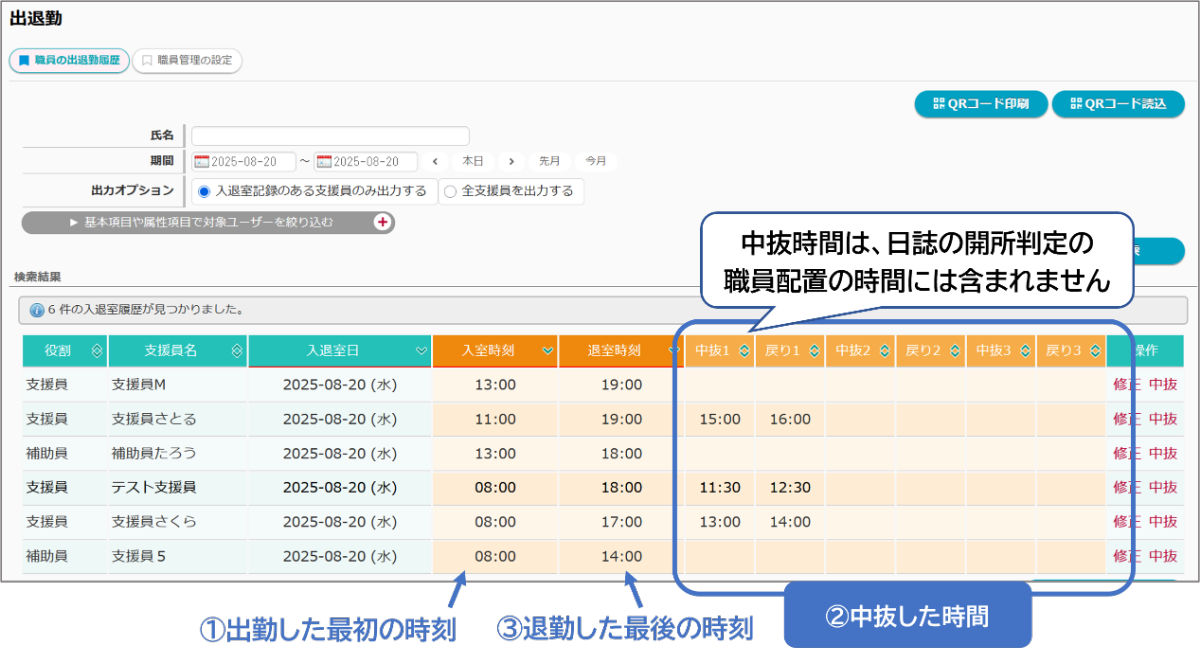This screenshot has width=1200, height=659.
Task: Sort by 支援員名 column icon
Action: [237, 351]
